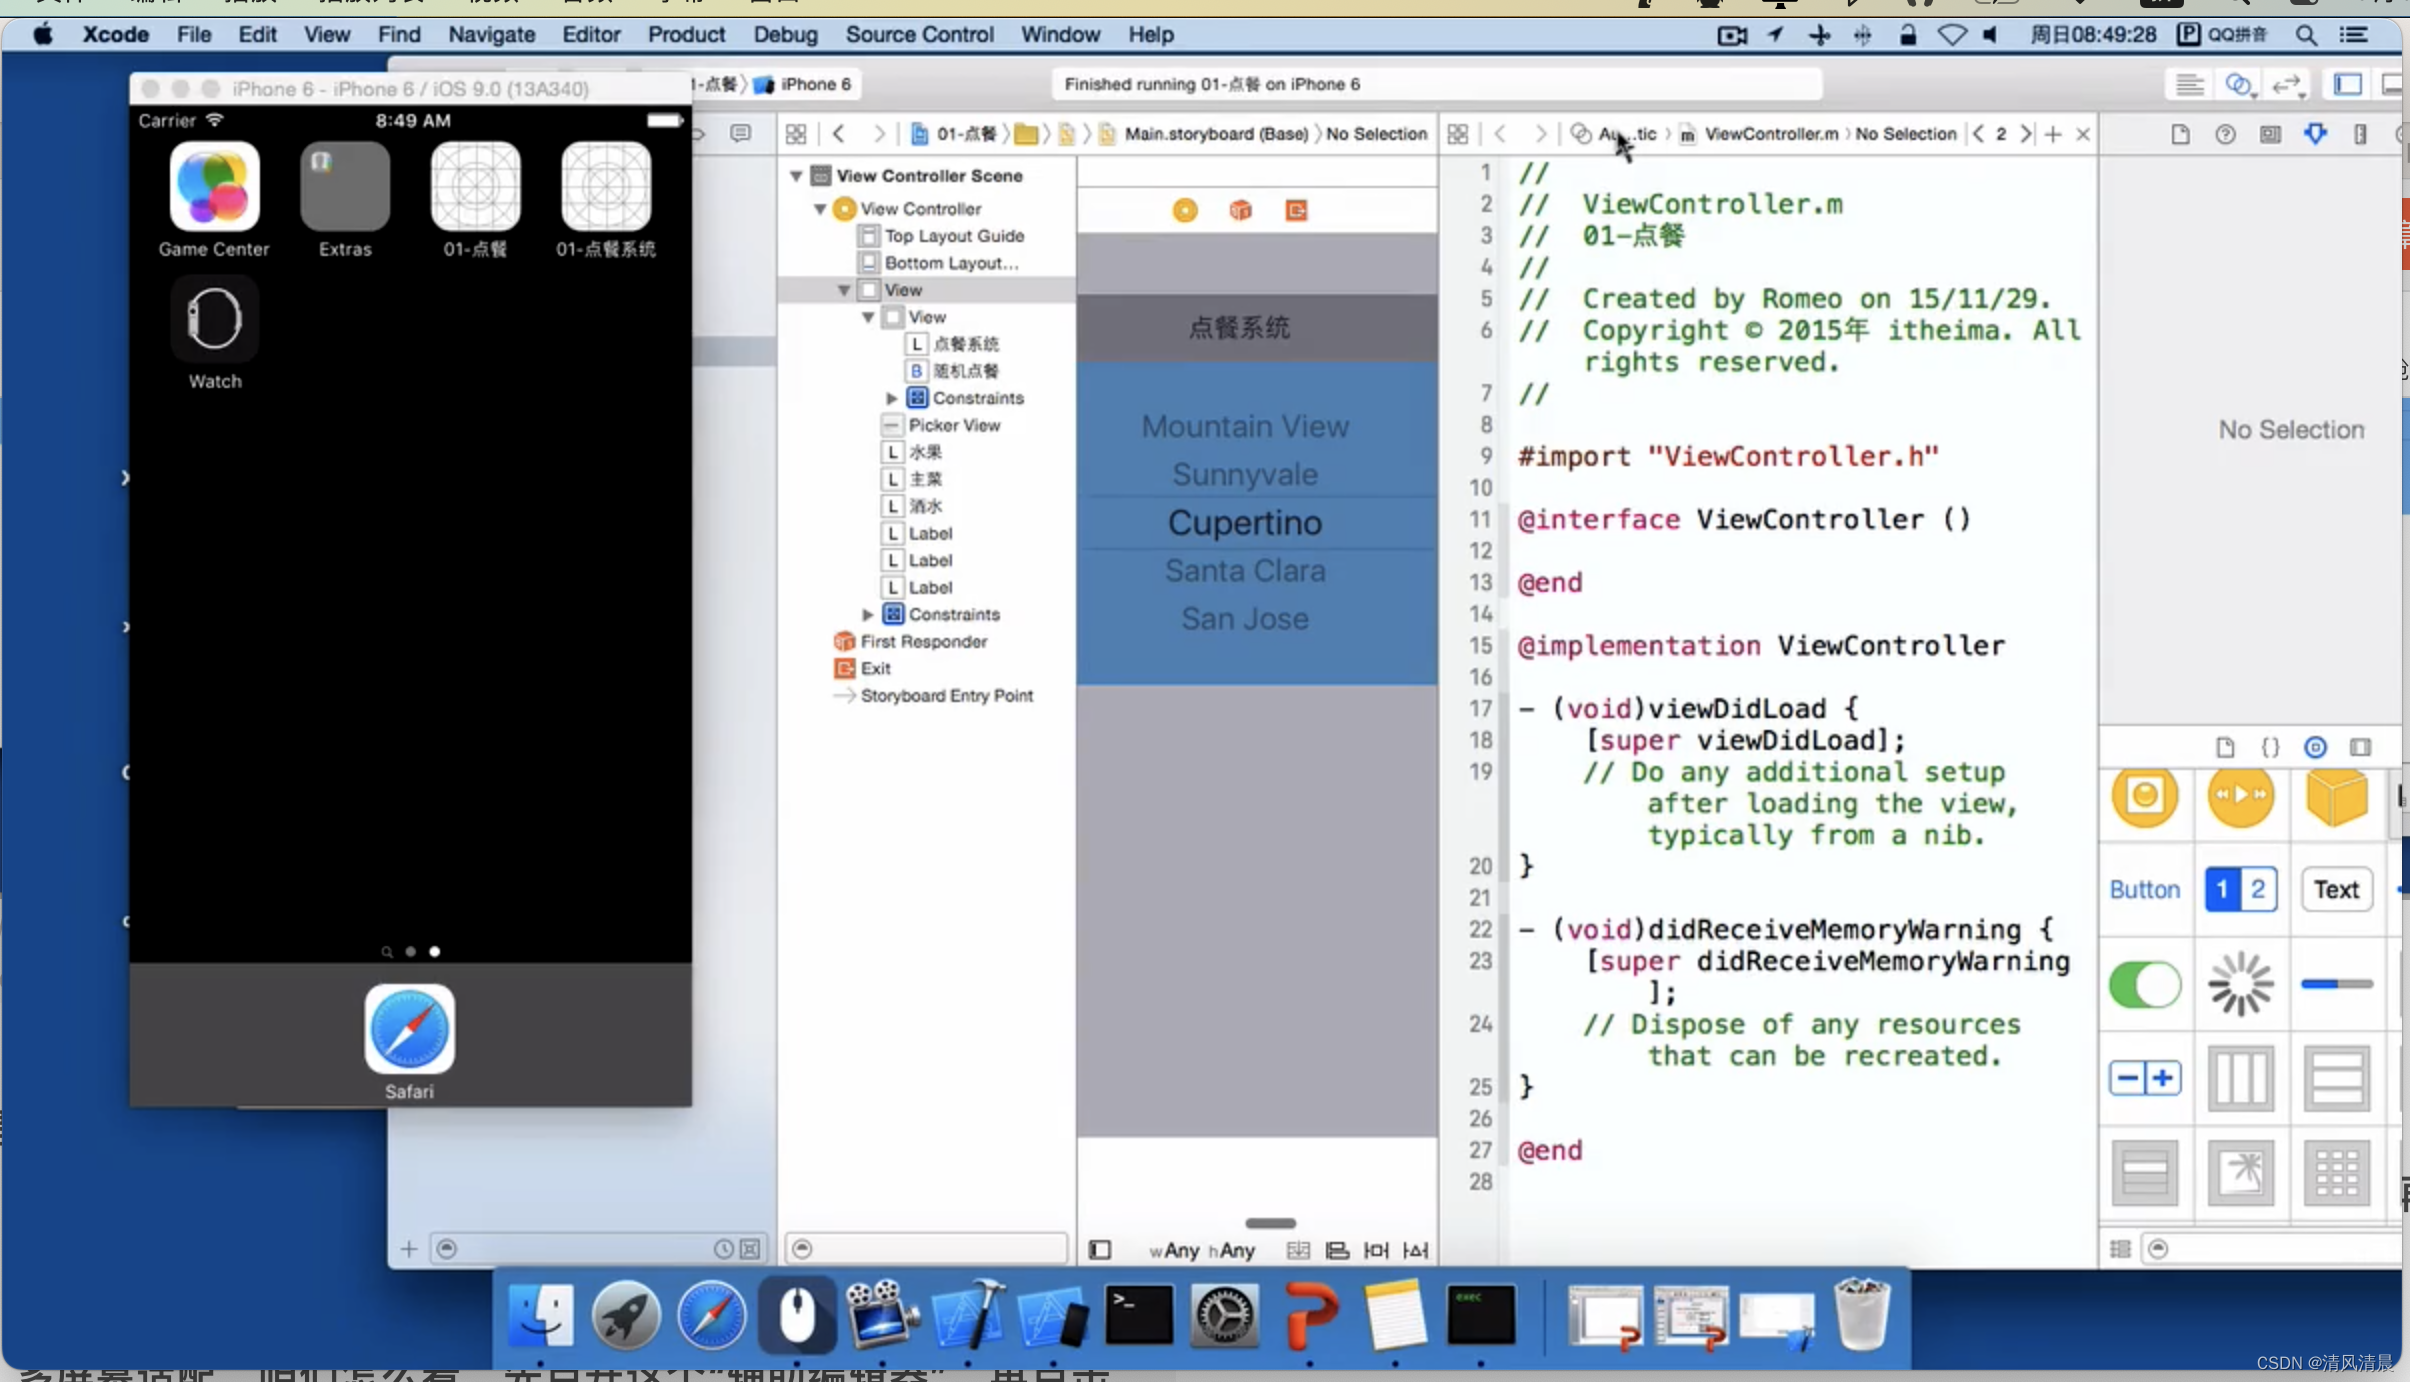Open Pin constraints menu
This screenshot has width=2410, height=1382.
click(1376, 1250)
